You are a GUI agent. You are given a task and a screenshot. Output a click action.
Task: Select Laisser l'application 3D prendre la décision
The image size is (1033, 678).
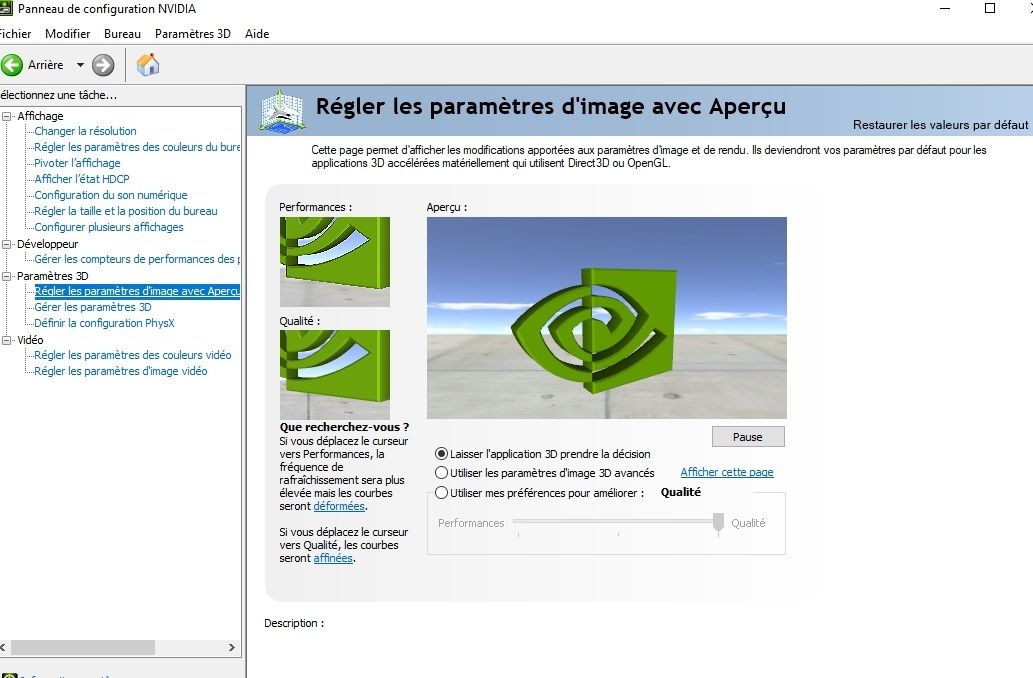pyautogui.click(x=441, y=453)
